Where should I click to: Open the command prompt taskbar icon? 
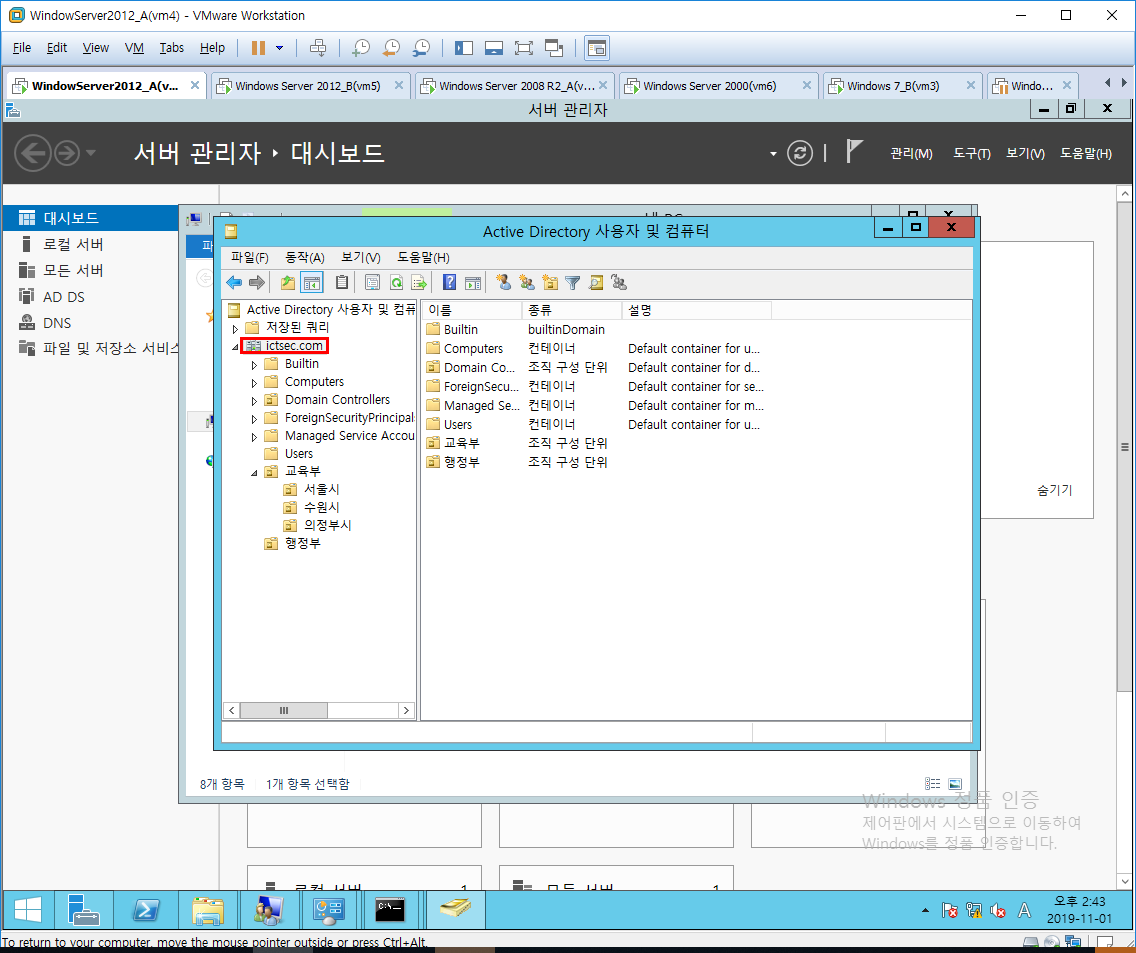(x=390, y=910)
